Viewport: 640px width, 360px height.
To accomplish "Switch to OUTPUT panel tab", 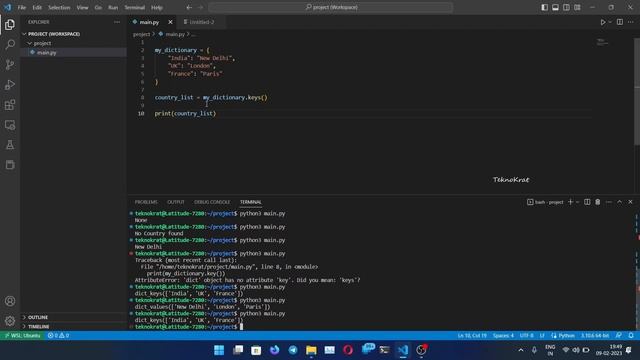I will point(176,202).
